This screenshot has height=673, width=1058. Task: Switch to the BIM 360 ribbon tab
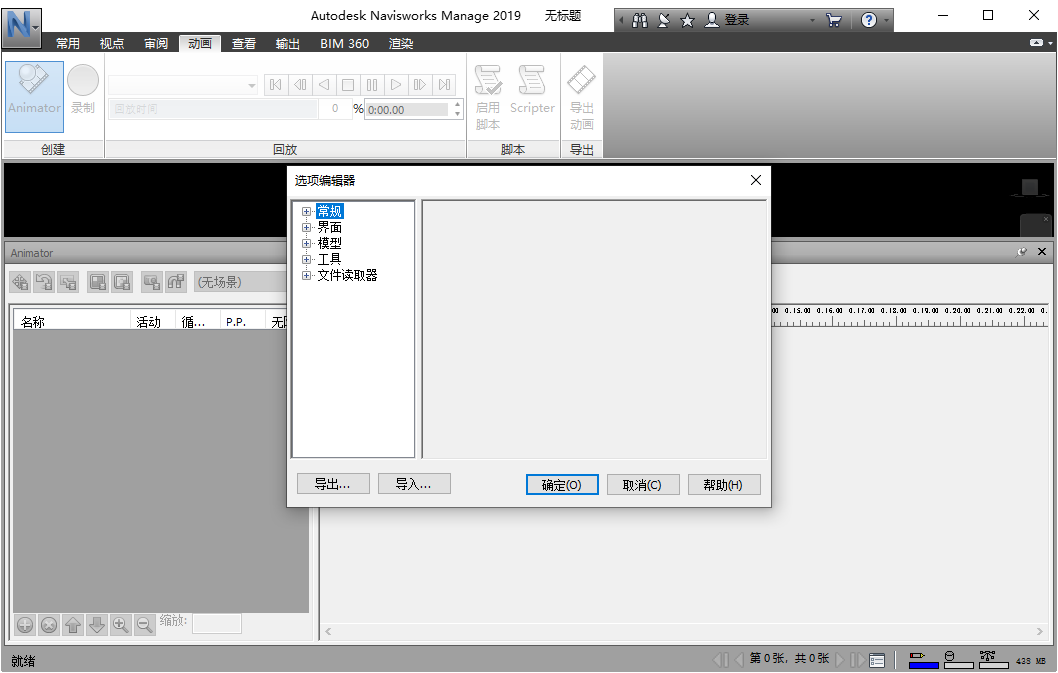tap(344, 43)
